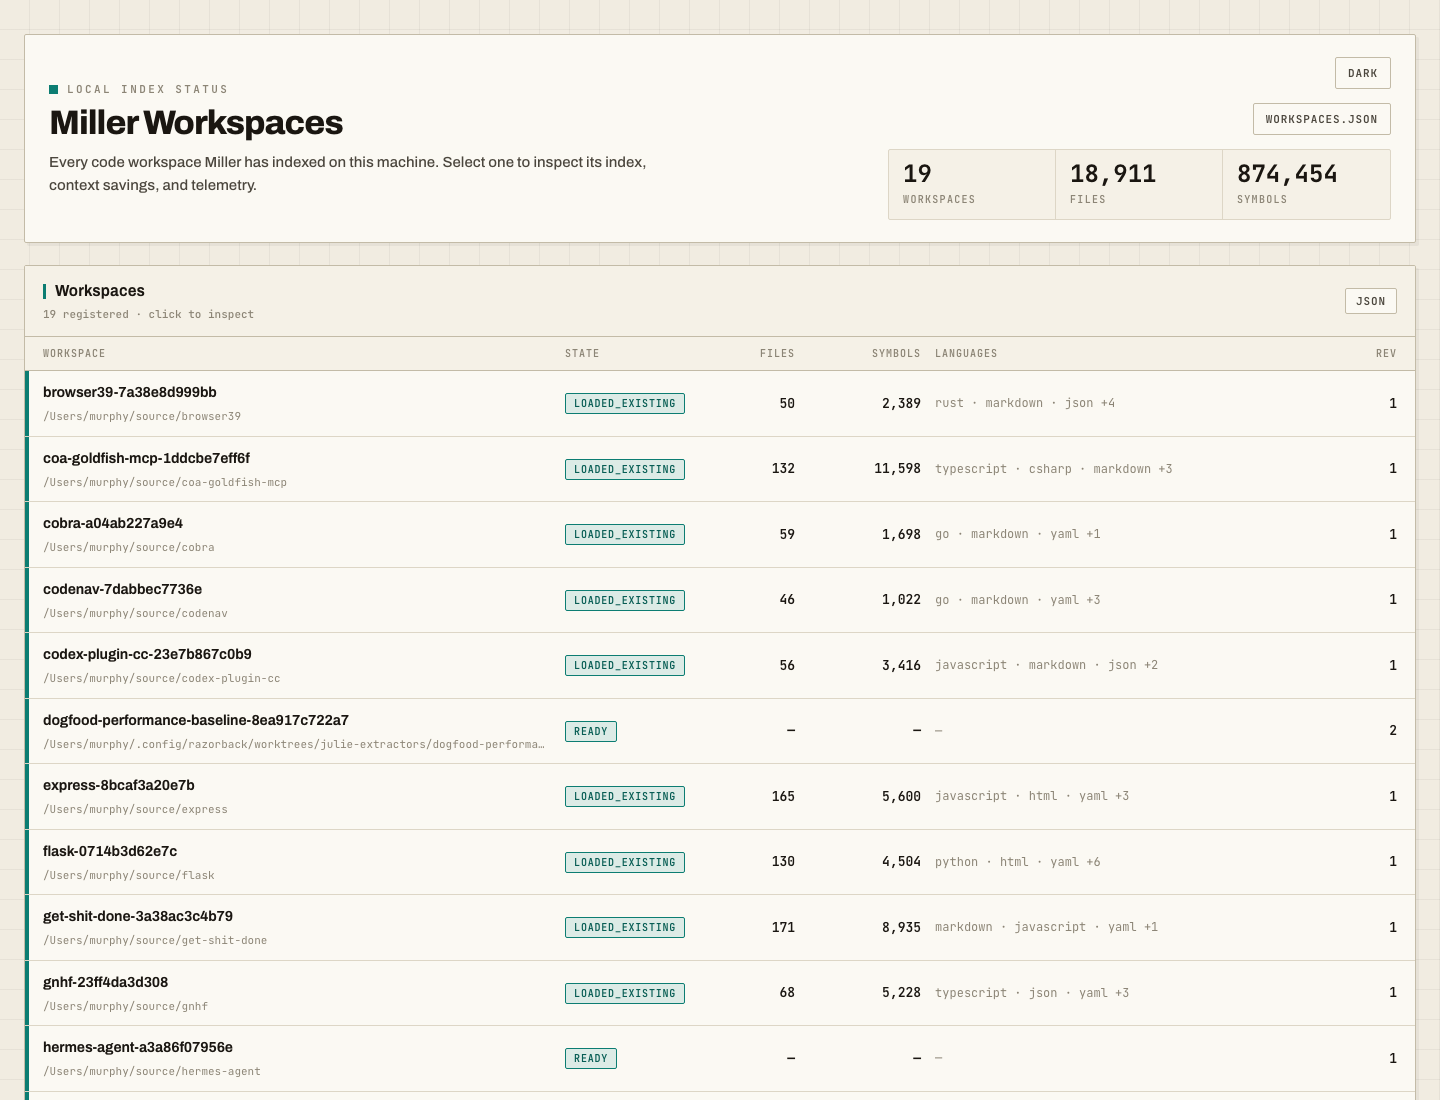Inspect the coa-goldfish-mcp-1ddcbe7eff6f workspace
This screenshot has width=1440, height=1100.
[x=720, y=469]
